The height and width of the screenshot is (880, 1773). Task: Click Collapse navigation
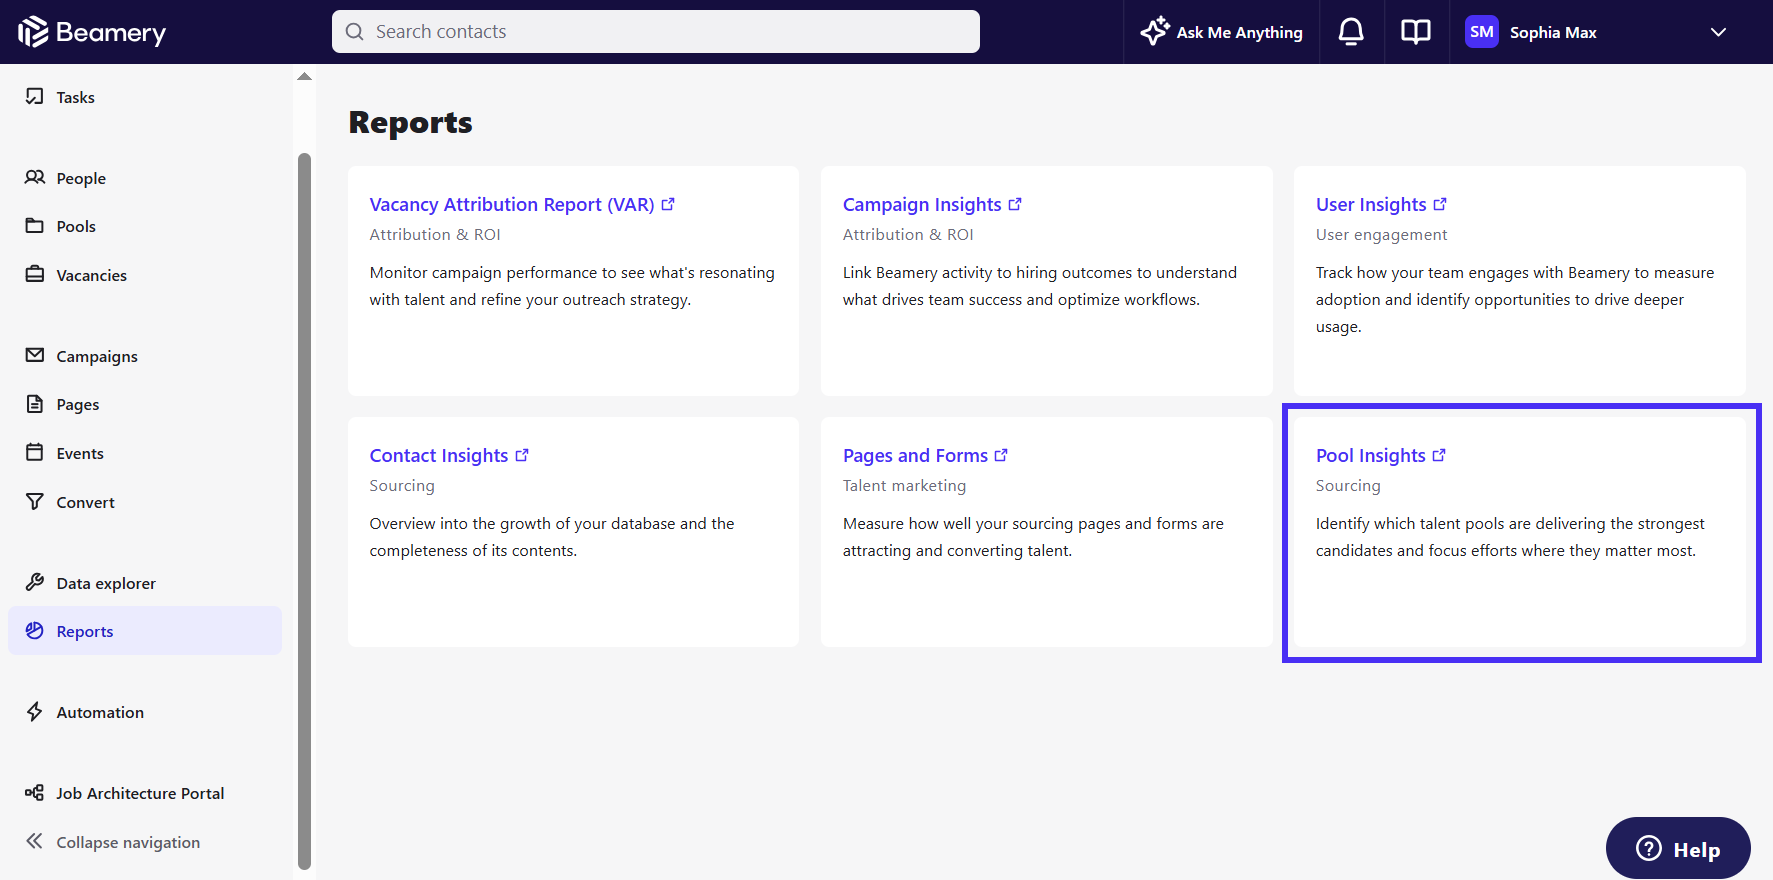[x=128, y=842]
